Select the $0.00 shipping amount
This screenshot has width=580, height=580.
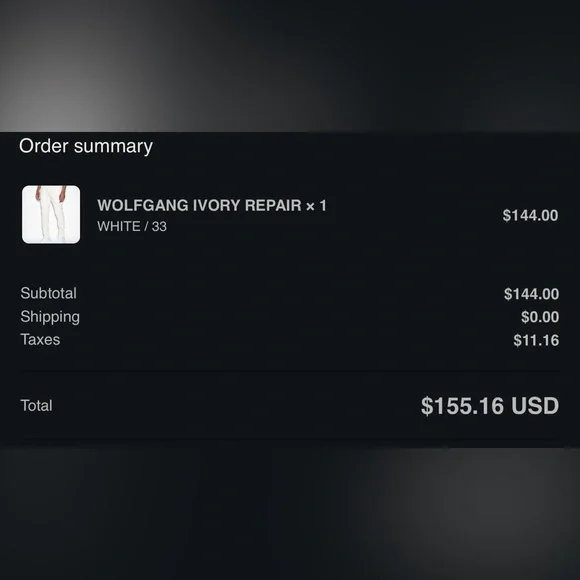540,317
